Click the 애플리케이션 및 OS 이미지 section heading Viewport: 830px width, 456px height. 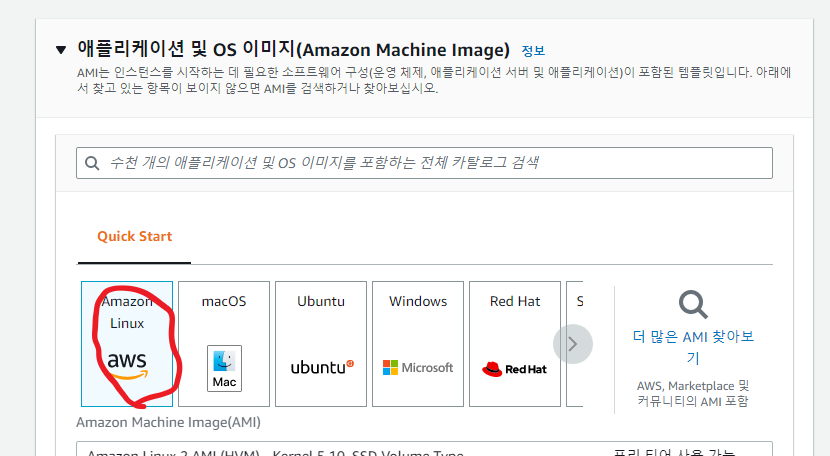pos(293,49)
